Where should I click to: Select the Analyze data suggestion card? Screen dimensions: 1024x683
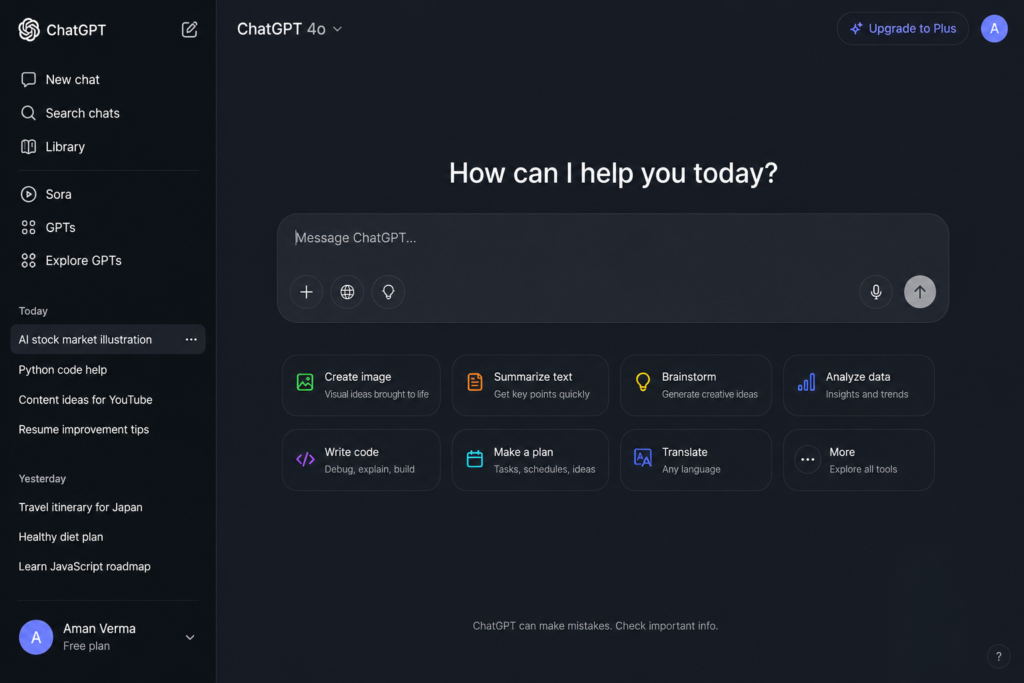859,385
